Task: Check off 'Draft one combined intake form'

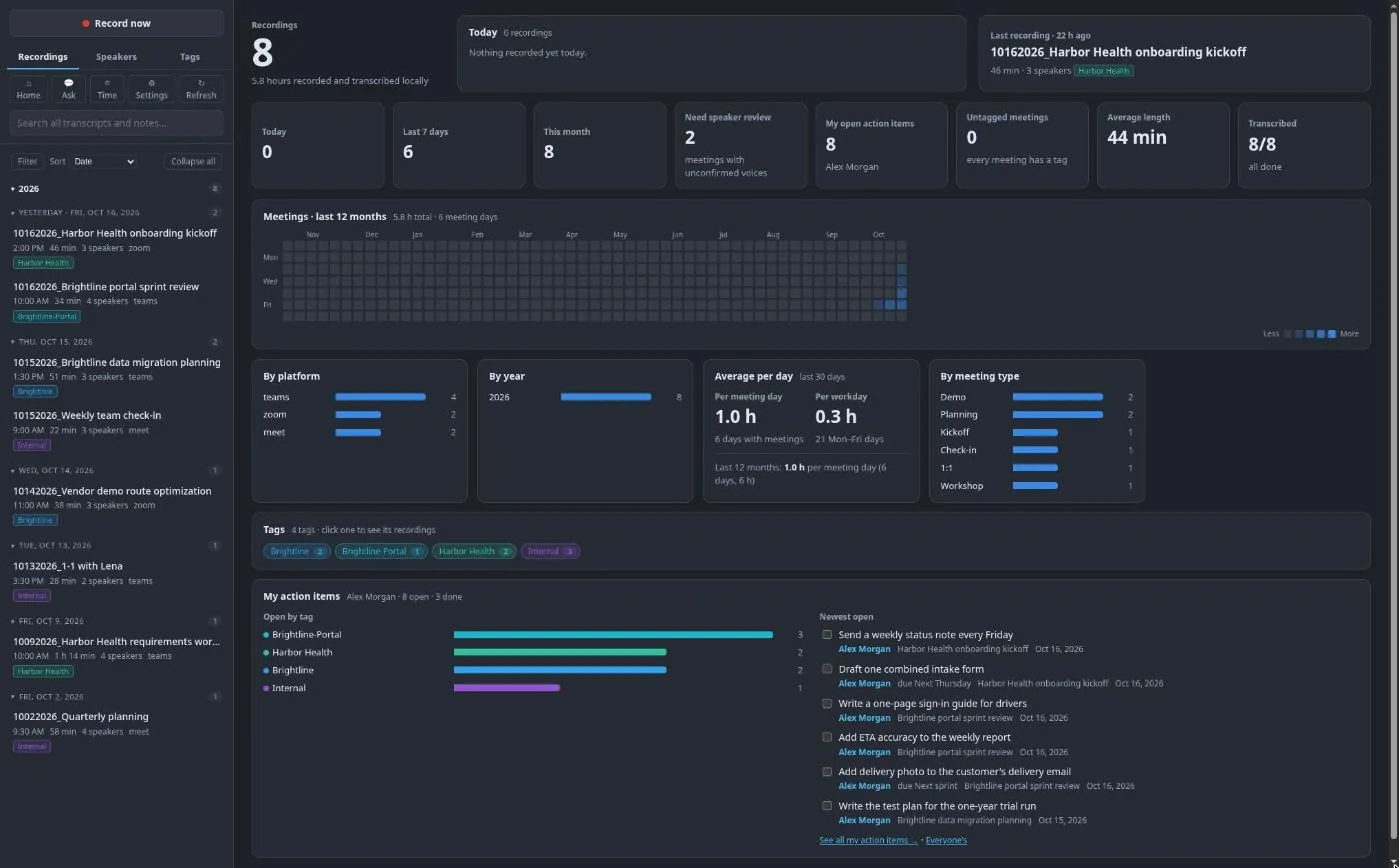Action: point(827,669)
